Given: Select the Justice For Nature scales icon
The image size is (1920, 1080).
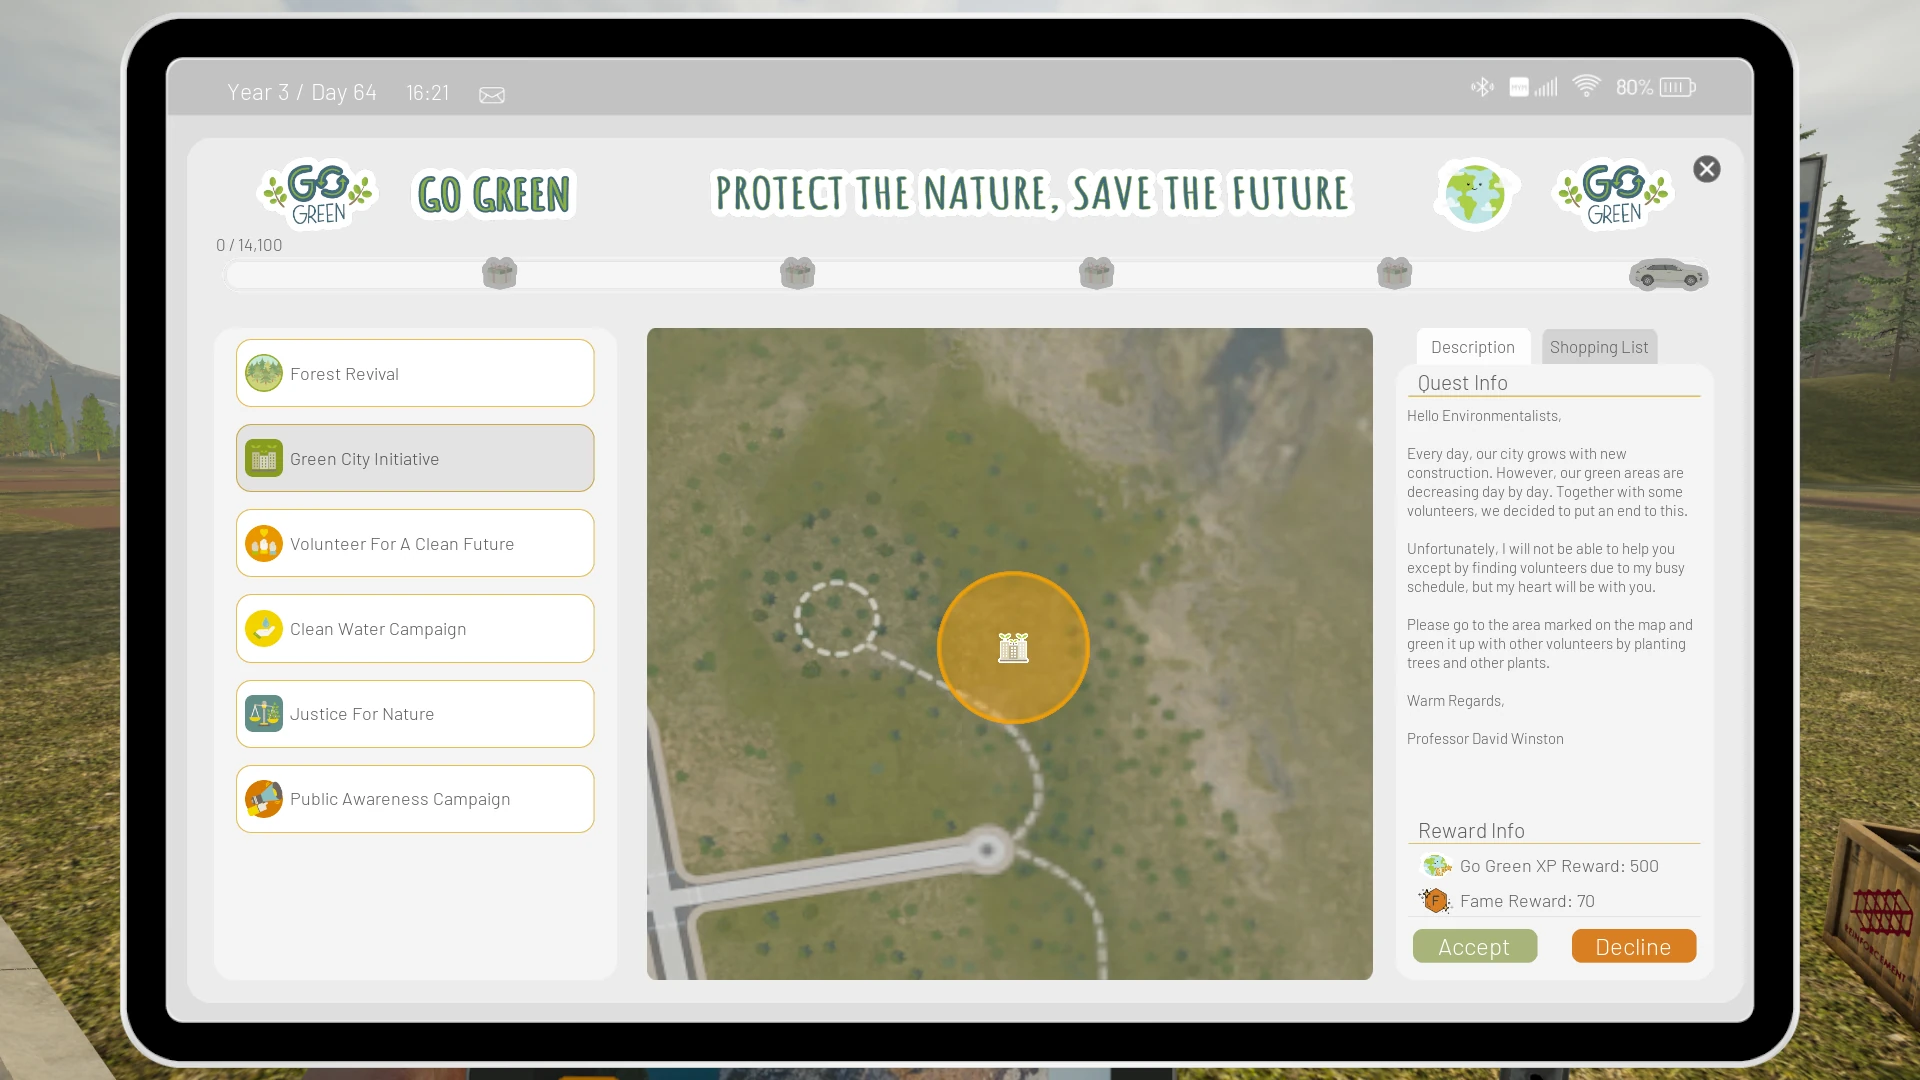Looking at the screenshot, I should pyautogui.click(x=263, y=713).
